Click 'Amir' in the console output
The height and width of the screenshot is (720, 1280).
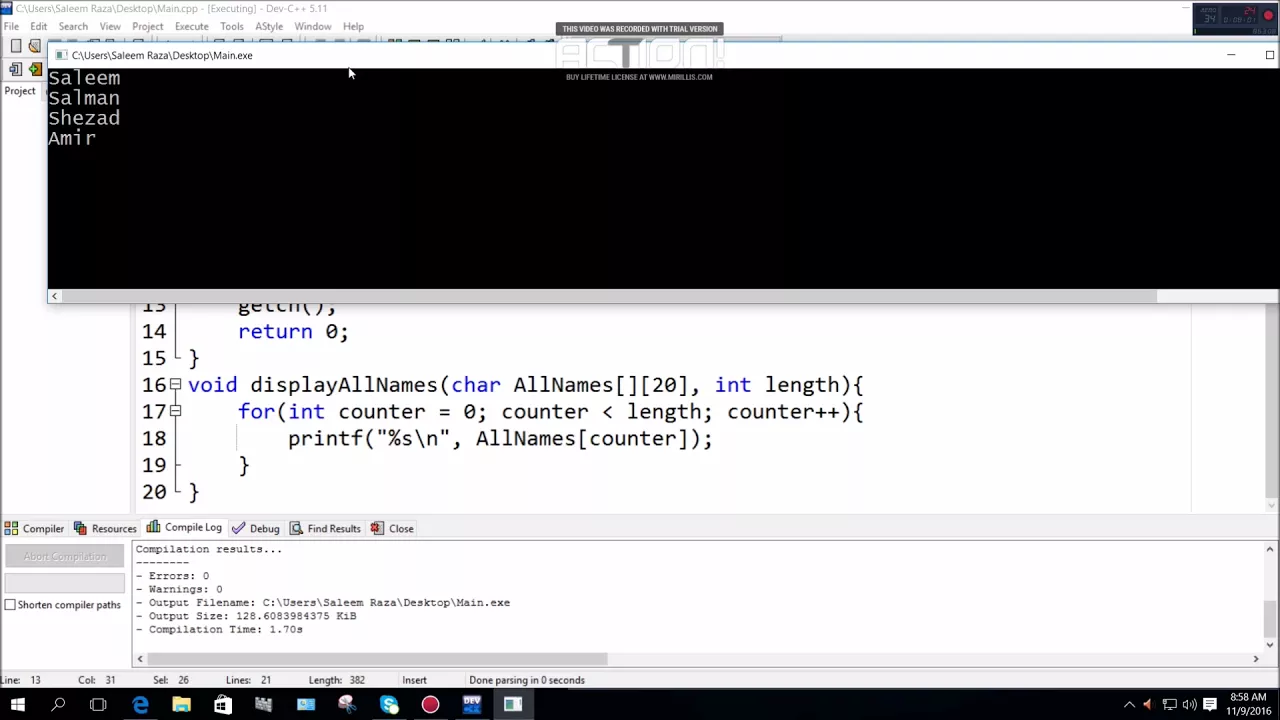[72, 138]
